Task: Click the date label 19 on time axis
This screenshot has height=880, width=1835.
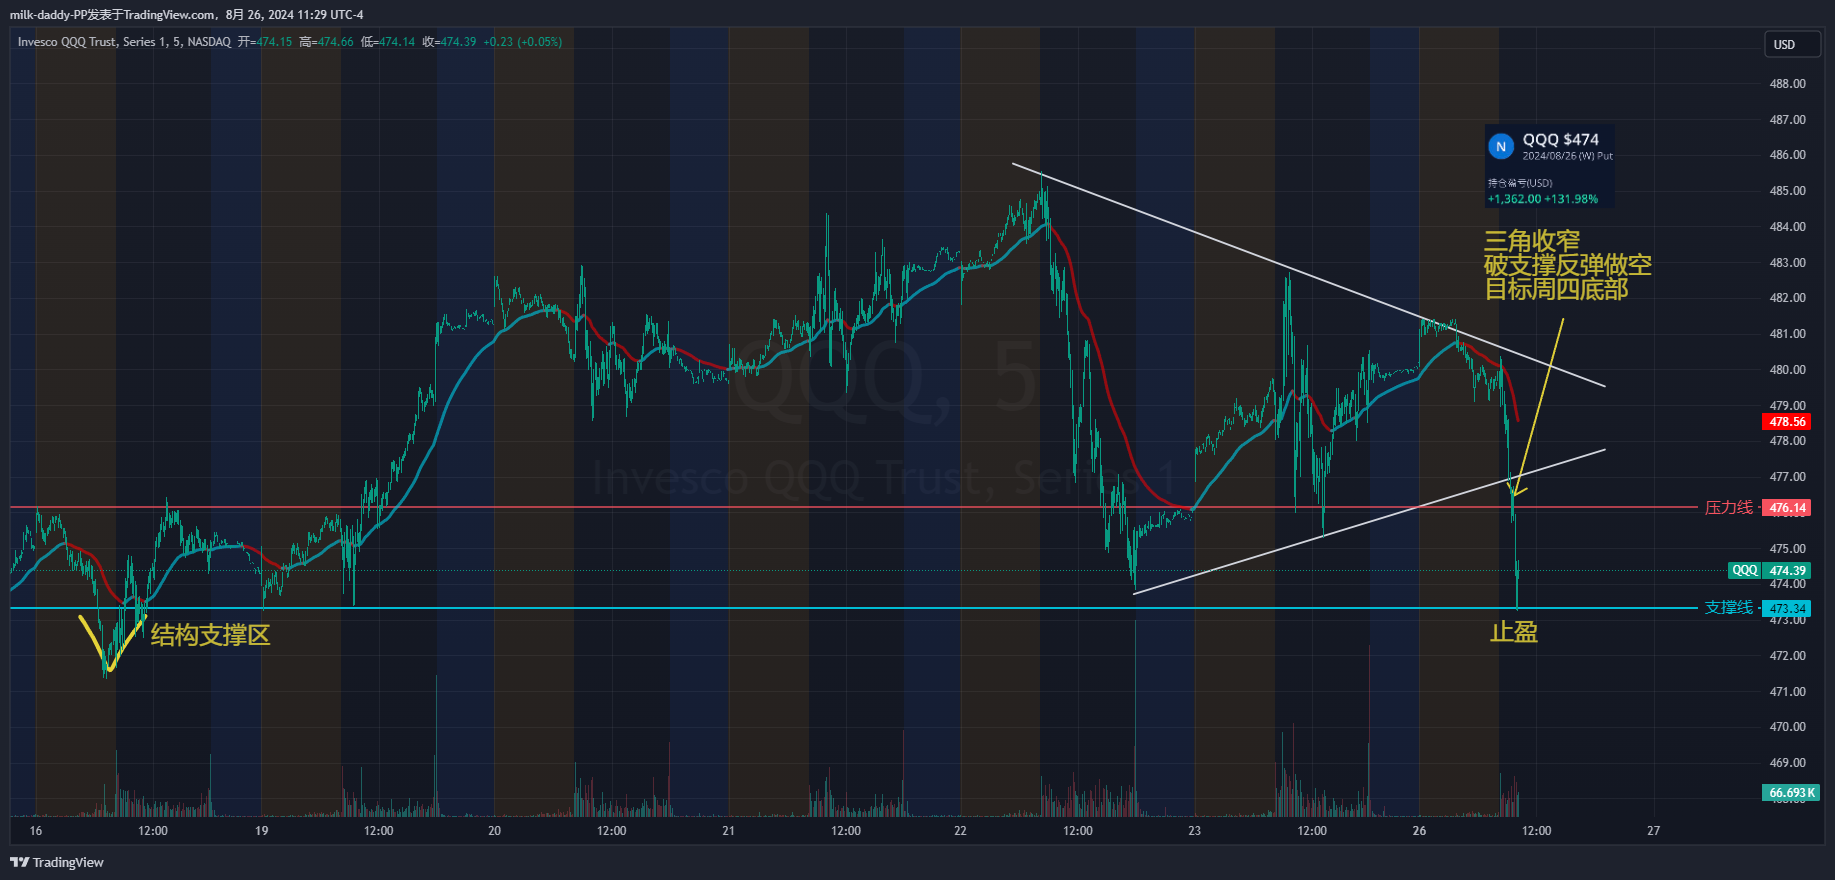Action: 261,831
